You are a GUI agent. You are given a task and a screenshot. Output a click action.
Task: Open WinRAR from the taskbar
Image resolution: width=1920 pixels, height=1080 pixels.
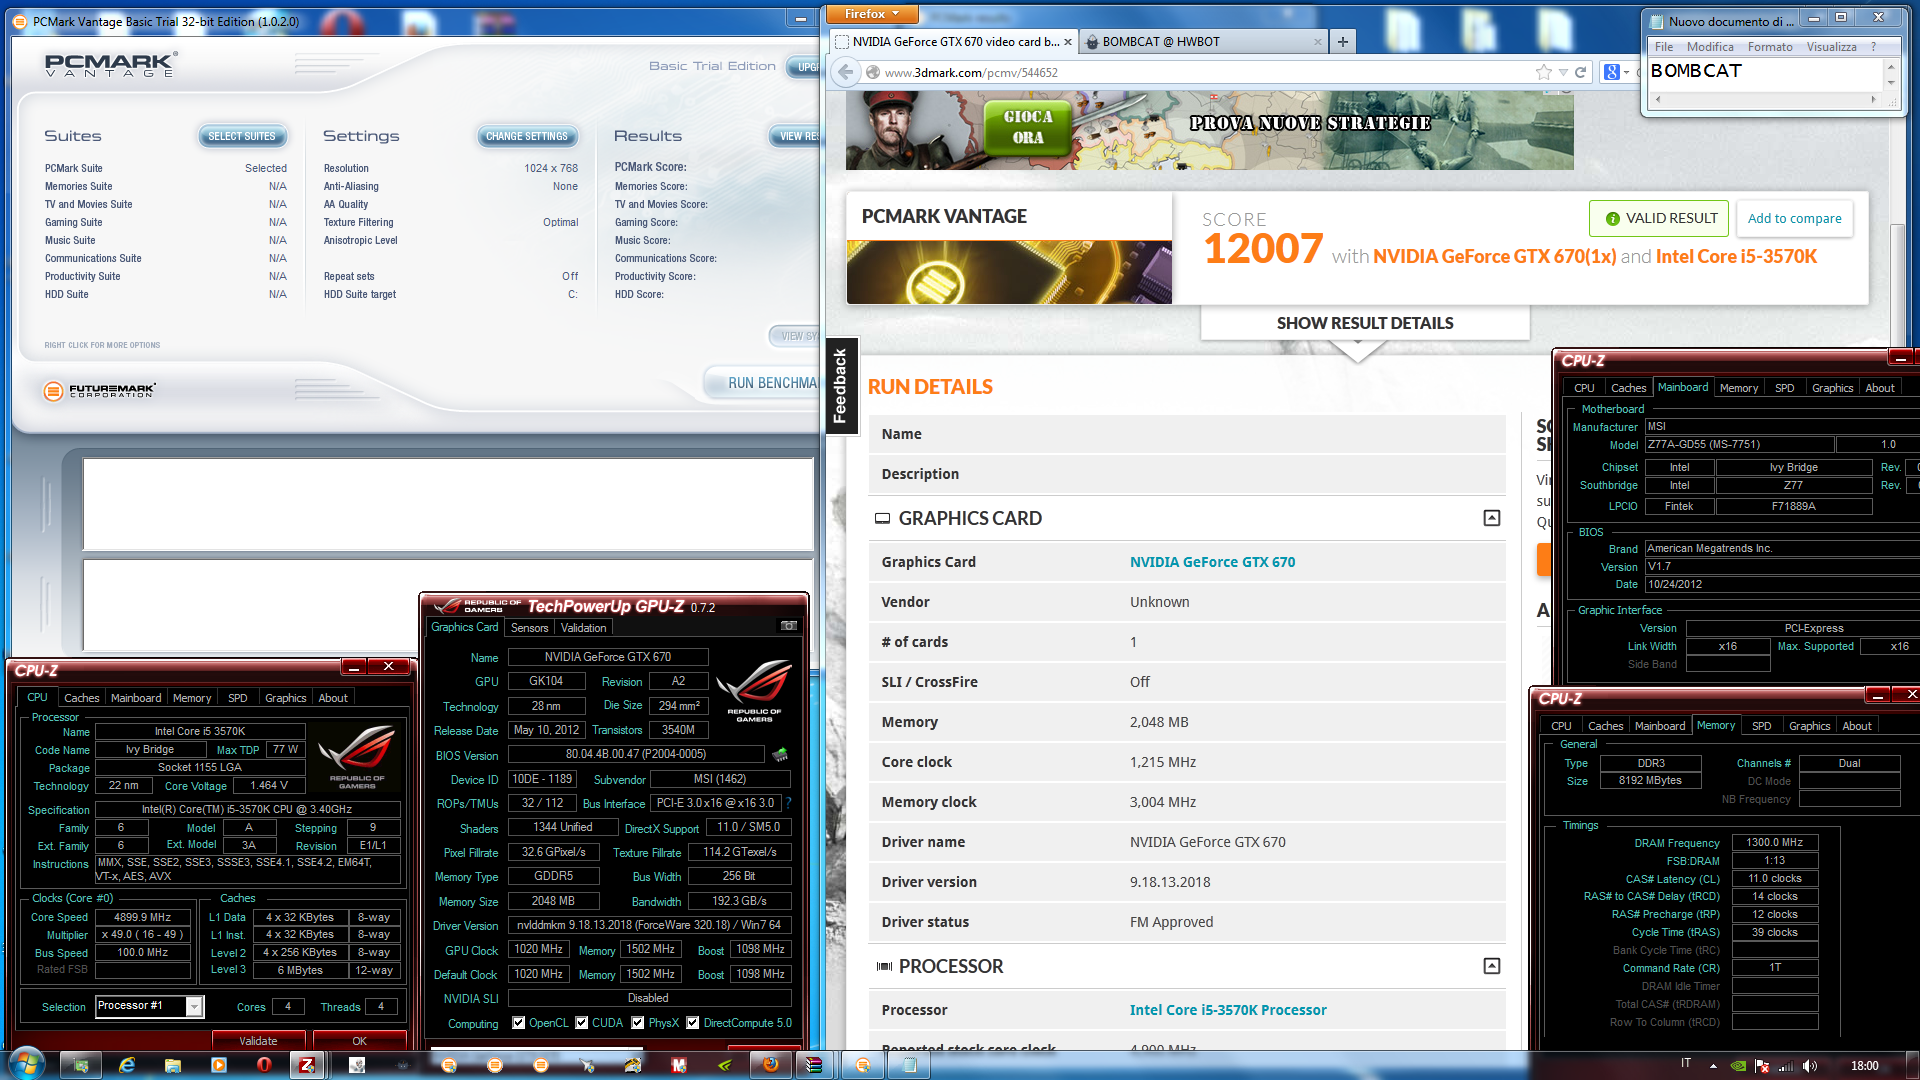click(814, 1065)
